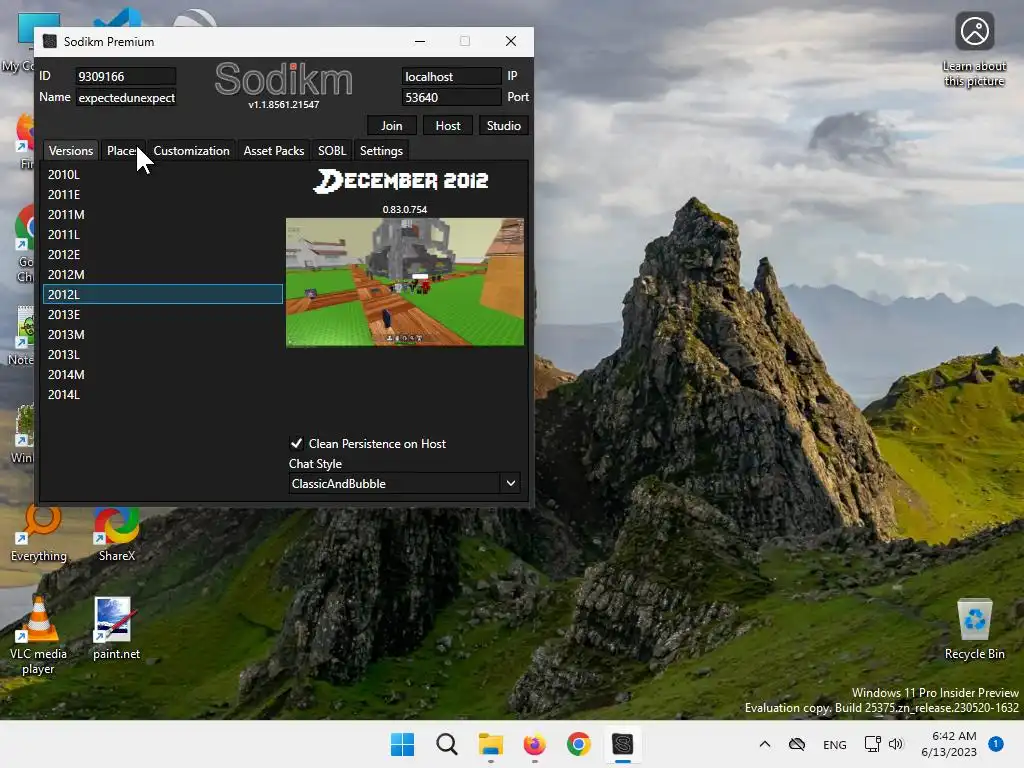Viewport: 1024px width, 768px height.
Task: Switch to the Asset Packs tab
Action: click(x=274, y=151)
